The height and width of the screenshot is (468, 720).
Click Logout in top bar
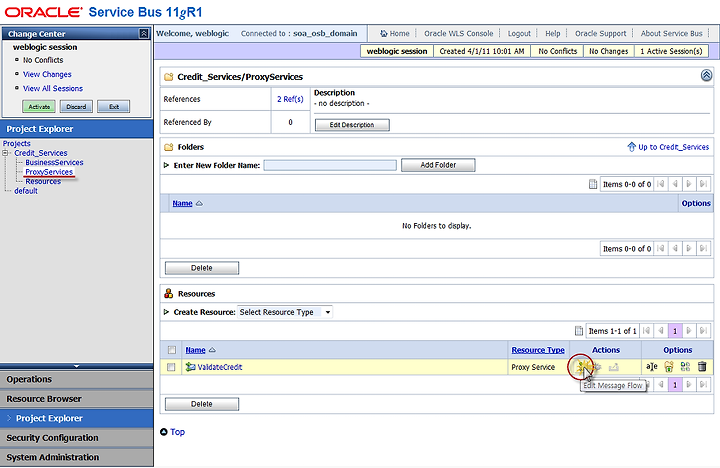[x=519, y=34]
